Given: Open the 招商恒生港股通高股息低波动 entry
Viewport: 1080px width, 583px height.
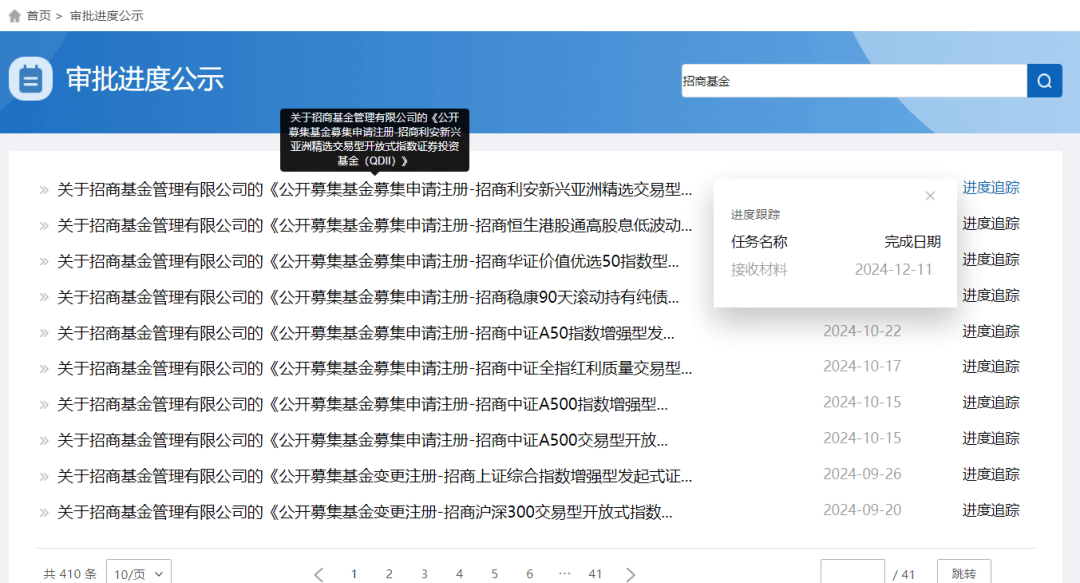Looking at the screenshot, I should [375, 225].
